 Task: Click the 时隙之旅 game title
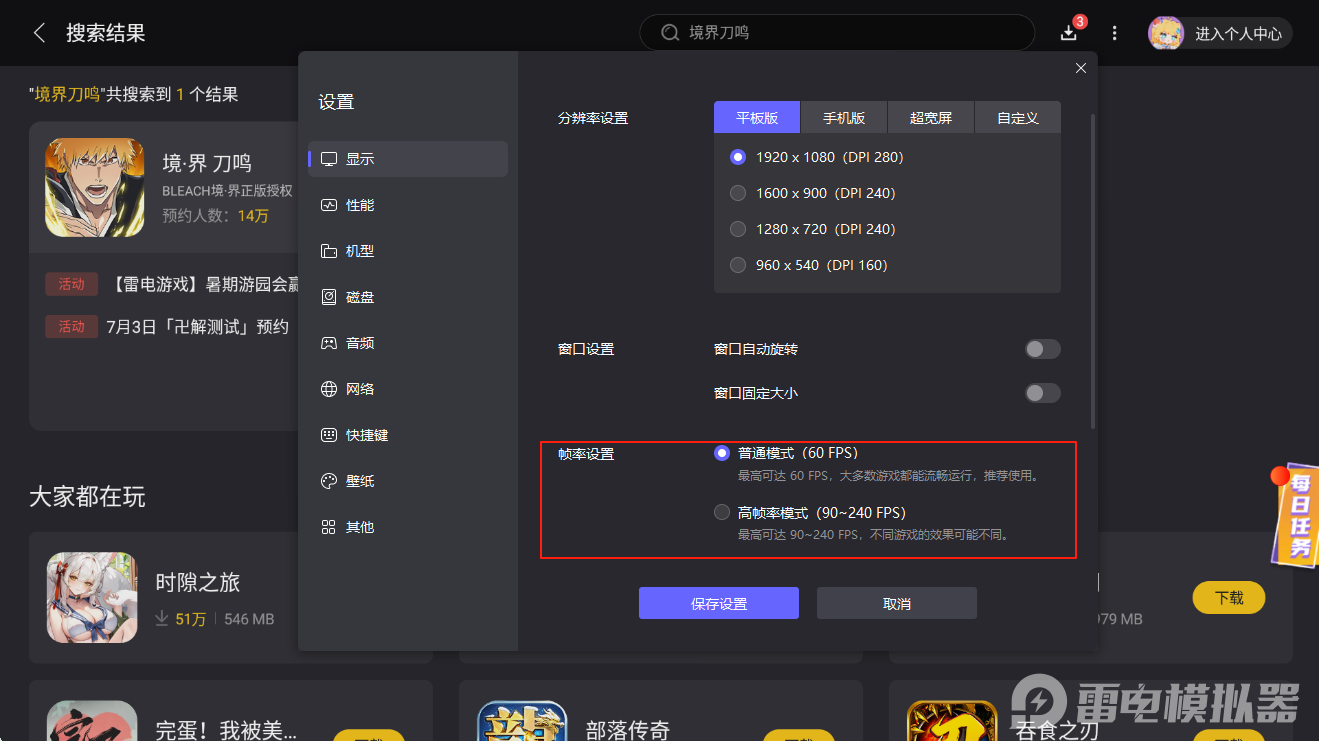pos(198,582)
